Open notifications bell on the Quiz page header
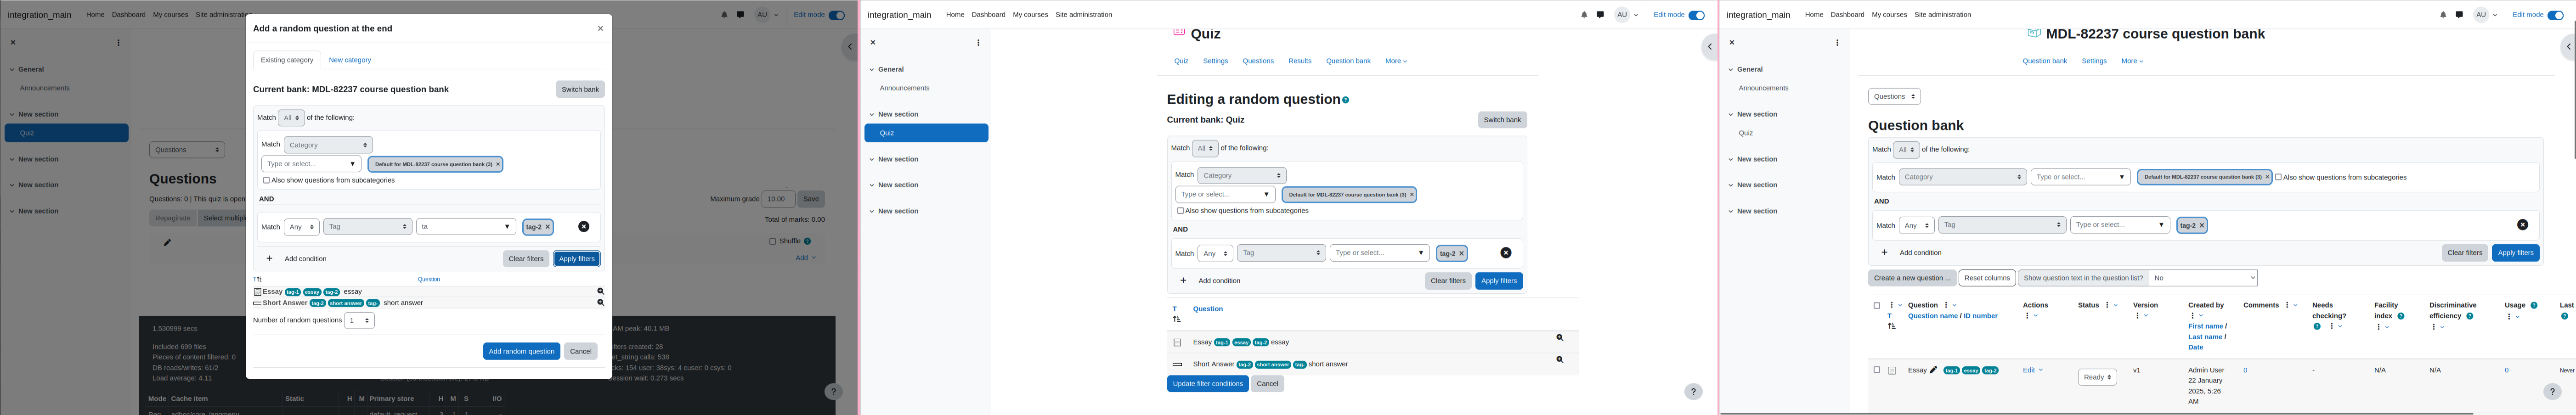 tap(1584, 15)
